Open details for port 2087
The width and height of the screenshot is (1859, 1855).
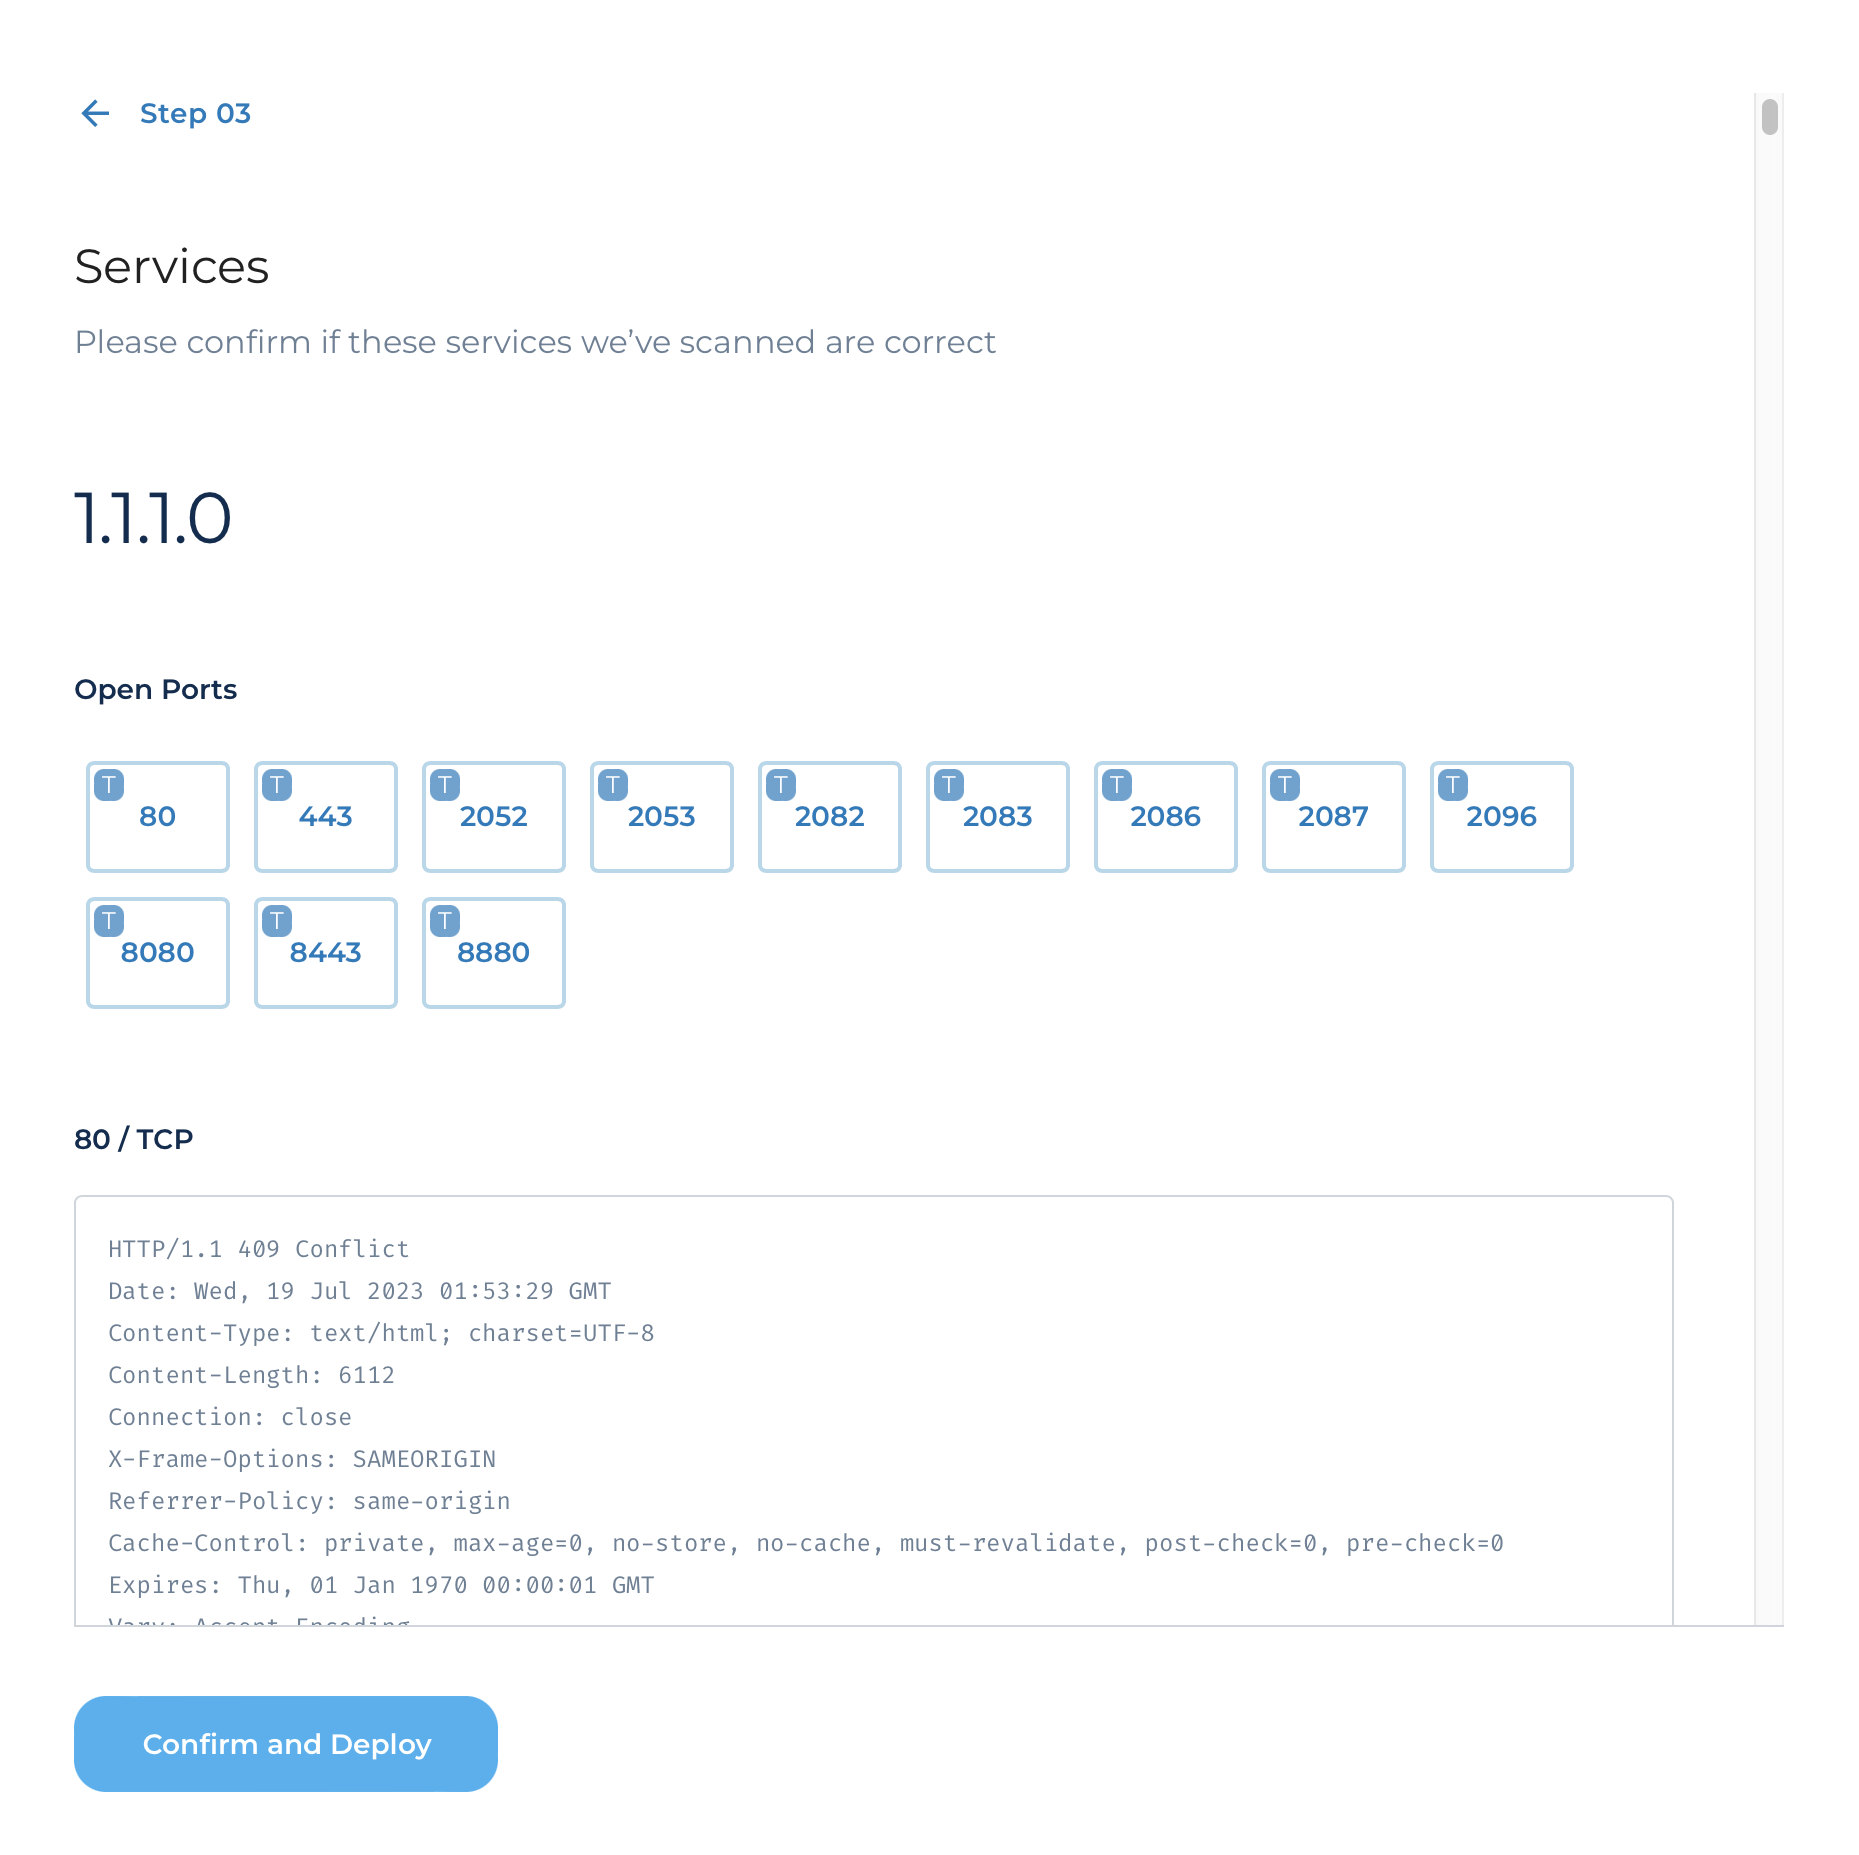1334,817
